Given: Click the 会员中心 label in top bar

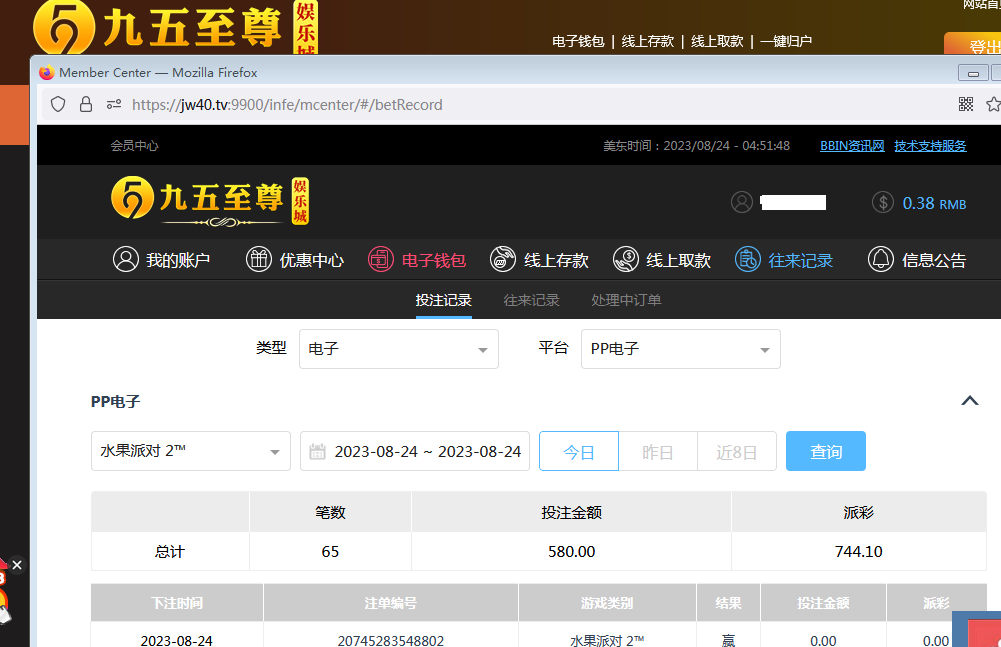Looking at the screenshot, I should pyautogui.click(x=134, y=146).
